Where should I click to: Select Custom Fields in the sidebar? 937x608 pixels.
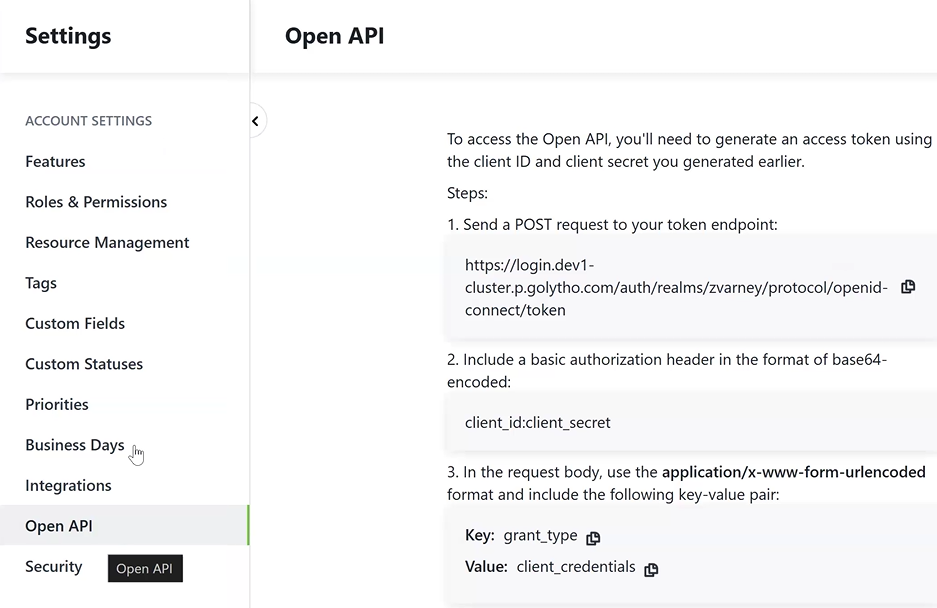tap(75, 323)
